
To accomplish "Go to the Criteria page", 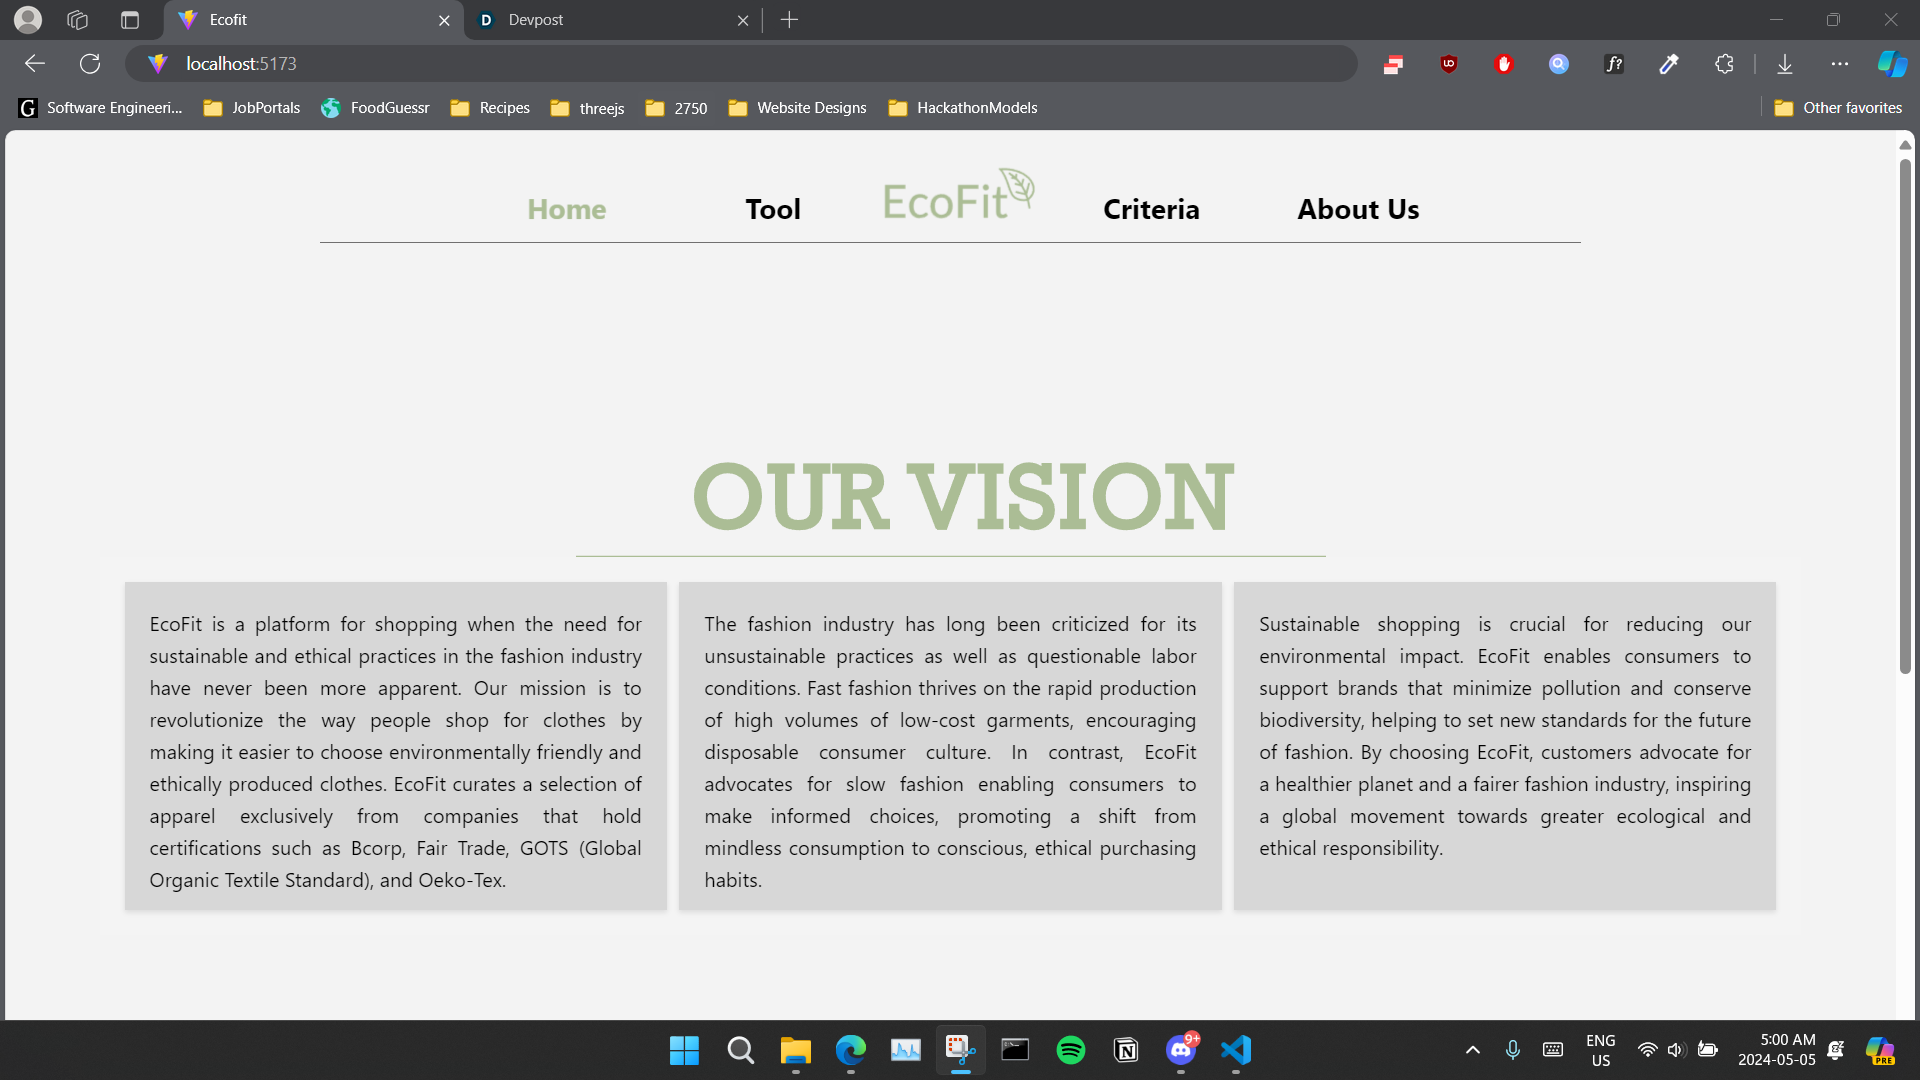I will tap(1151, 209).
